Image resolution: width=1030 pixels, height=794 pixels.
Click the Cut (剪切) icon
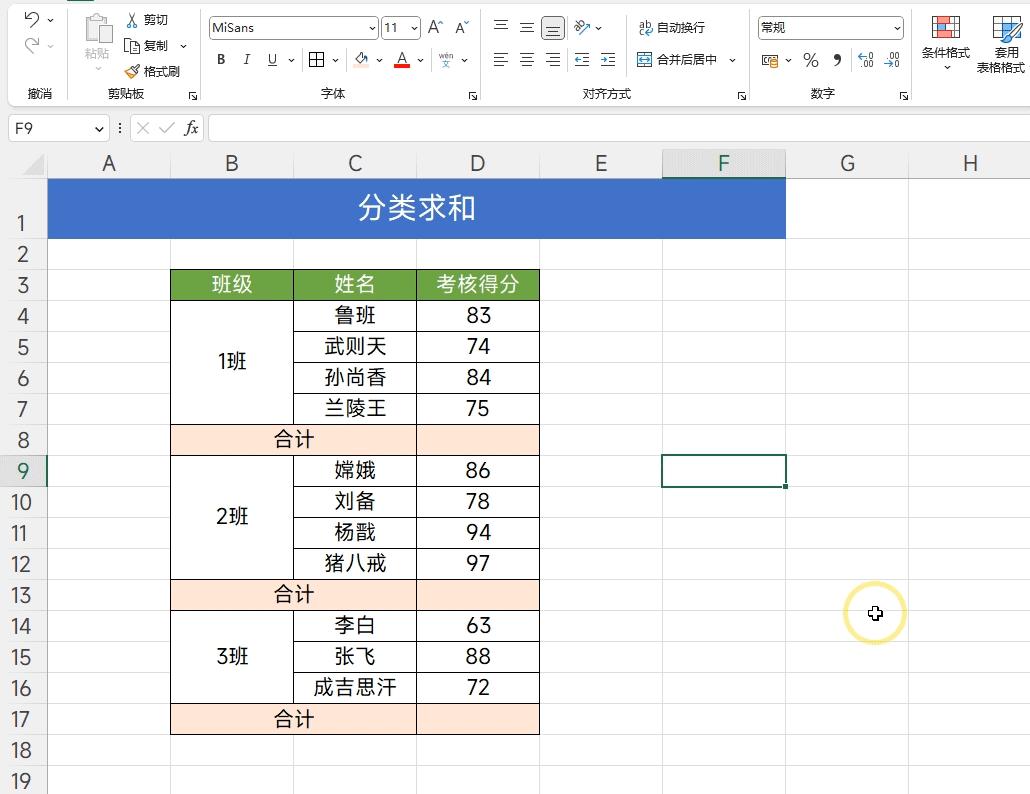(x=131, y=19)
